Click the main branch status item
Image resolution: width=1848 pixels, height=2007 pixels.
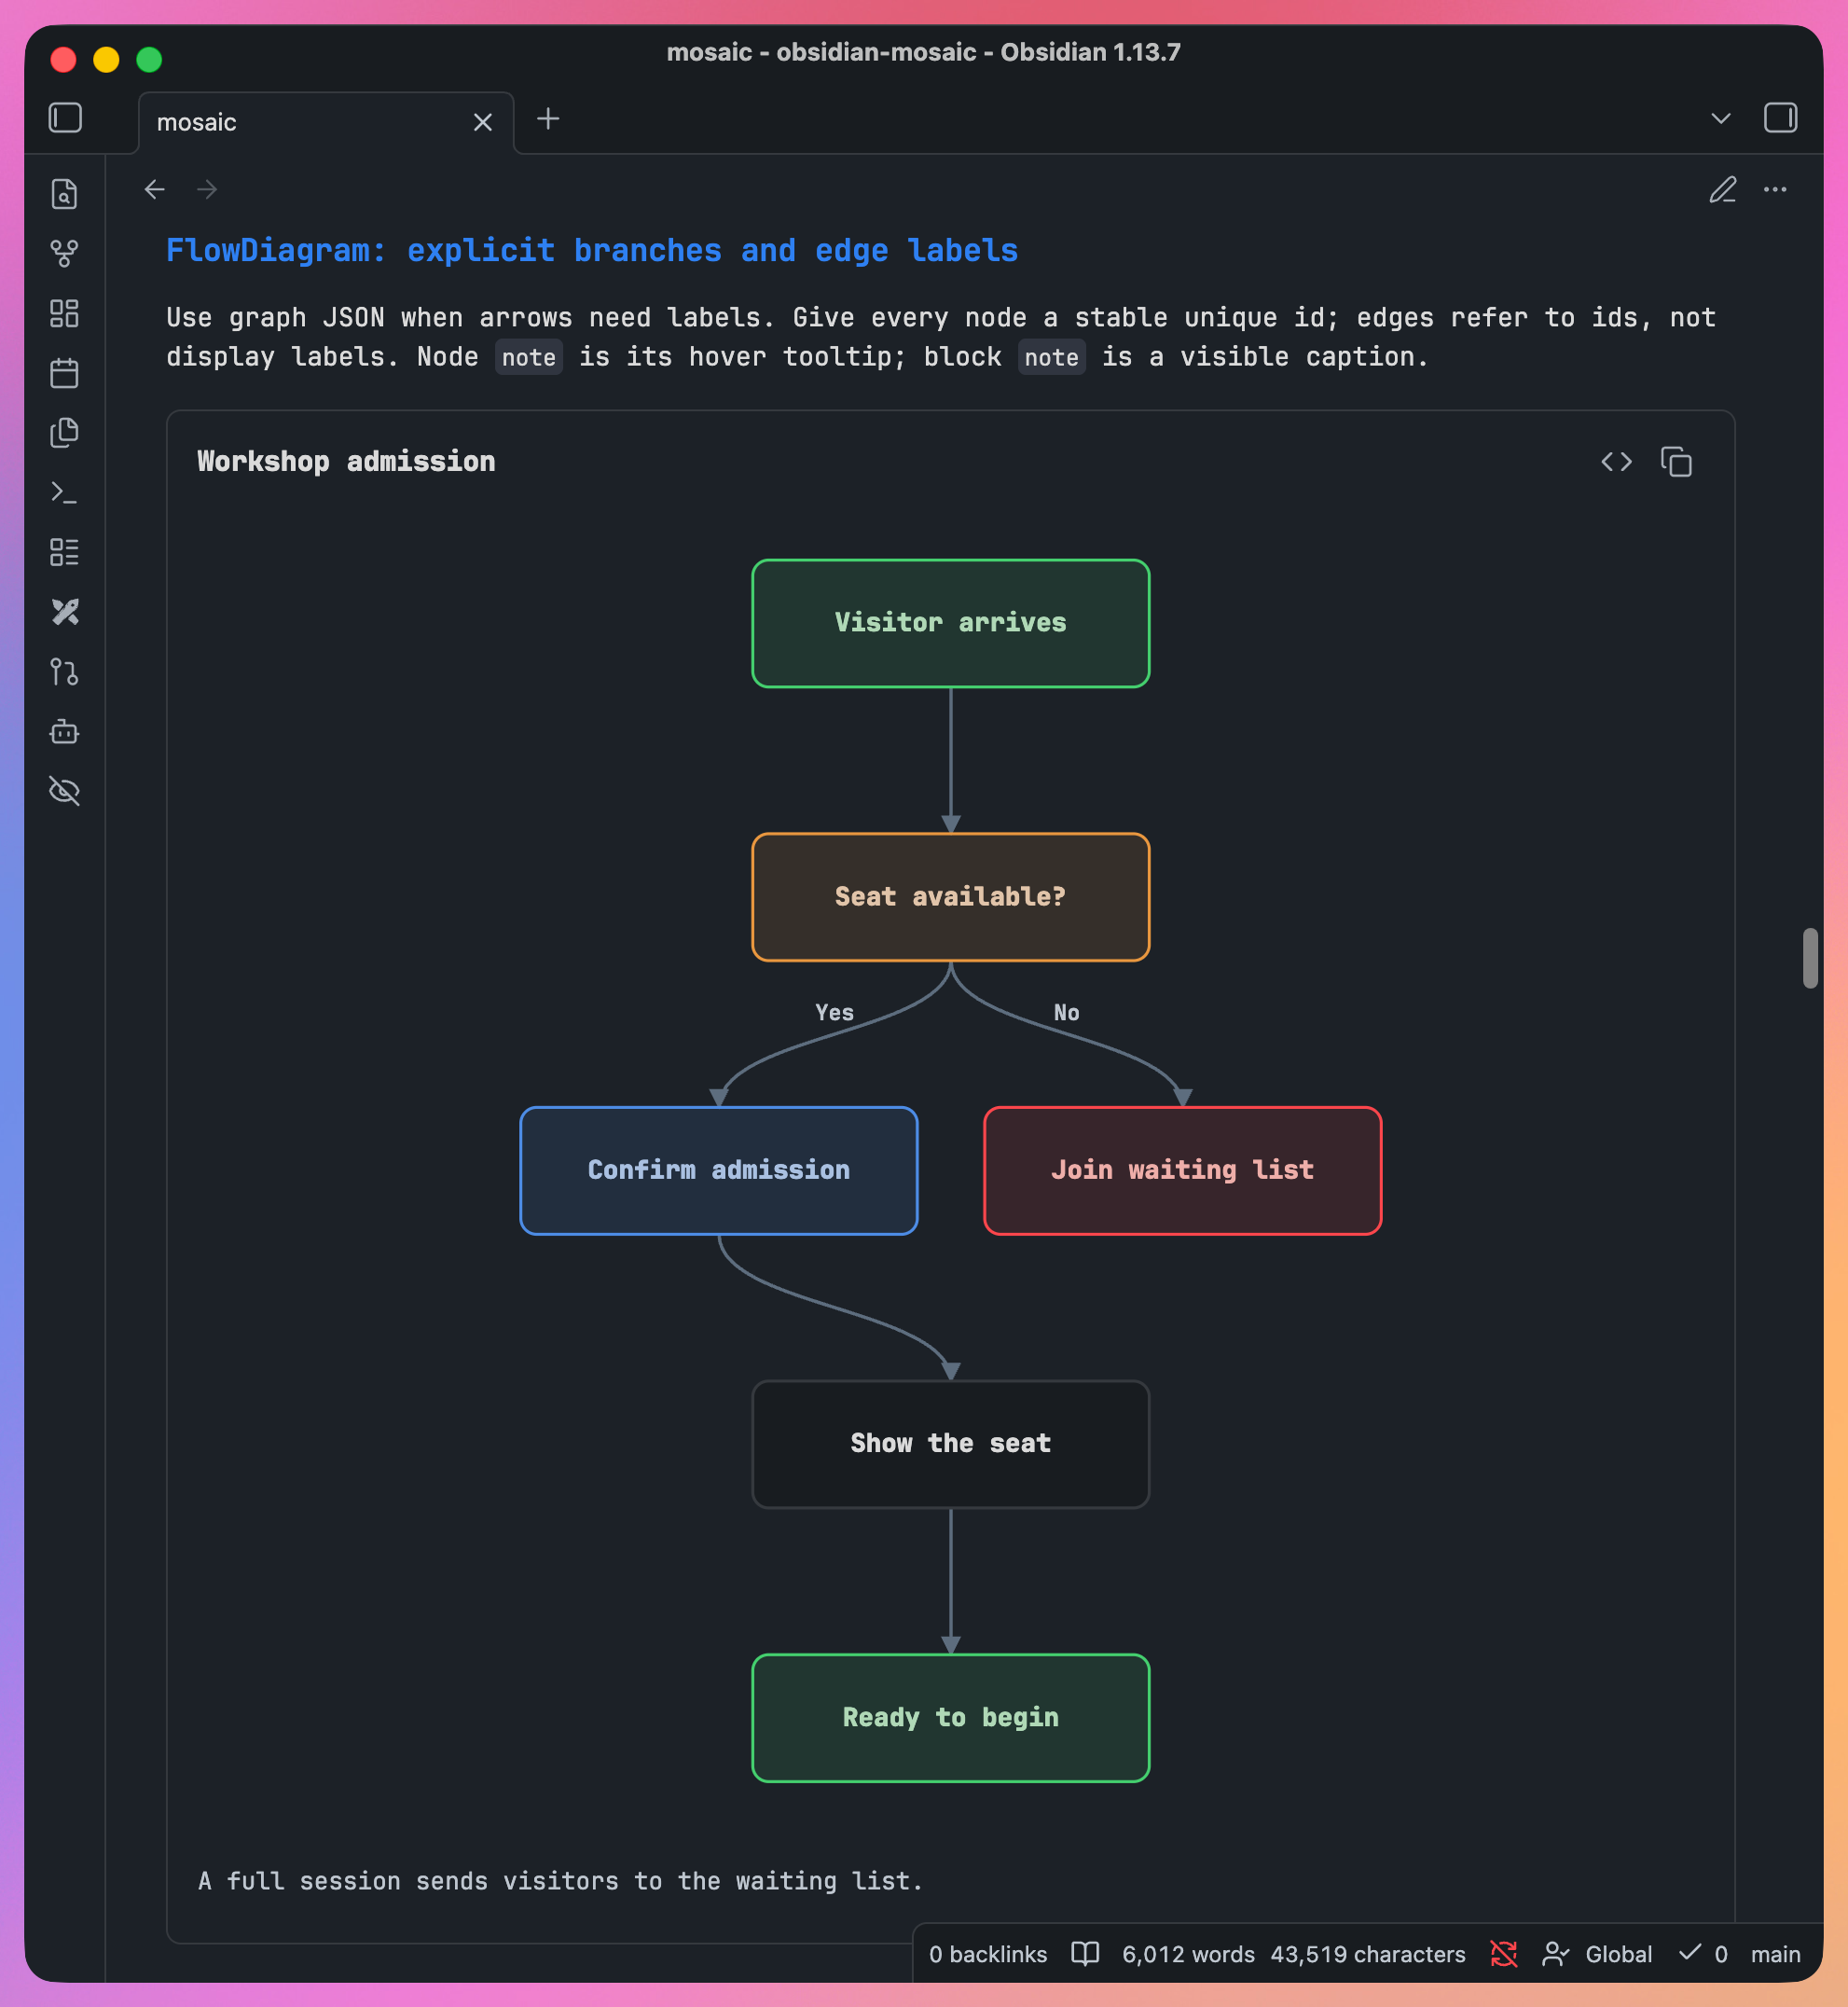click(x=1775, y=1954)
